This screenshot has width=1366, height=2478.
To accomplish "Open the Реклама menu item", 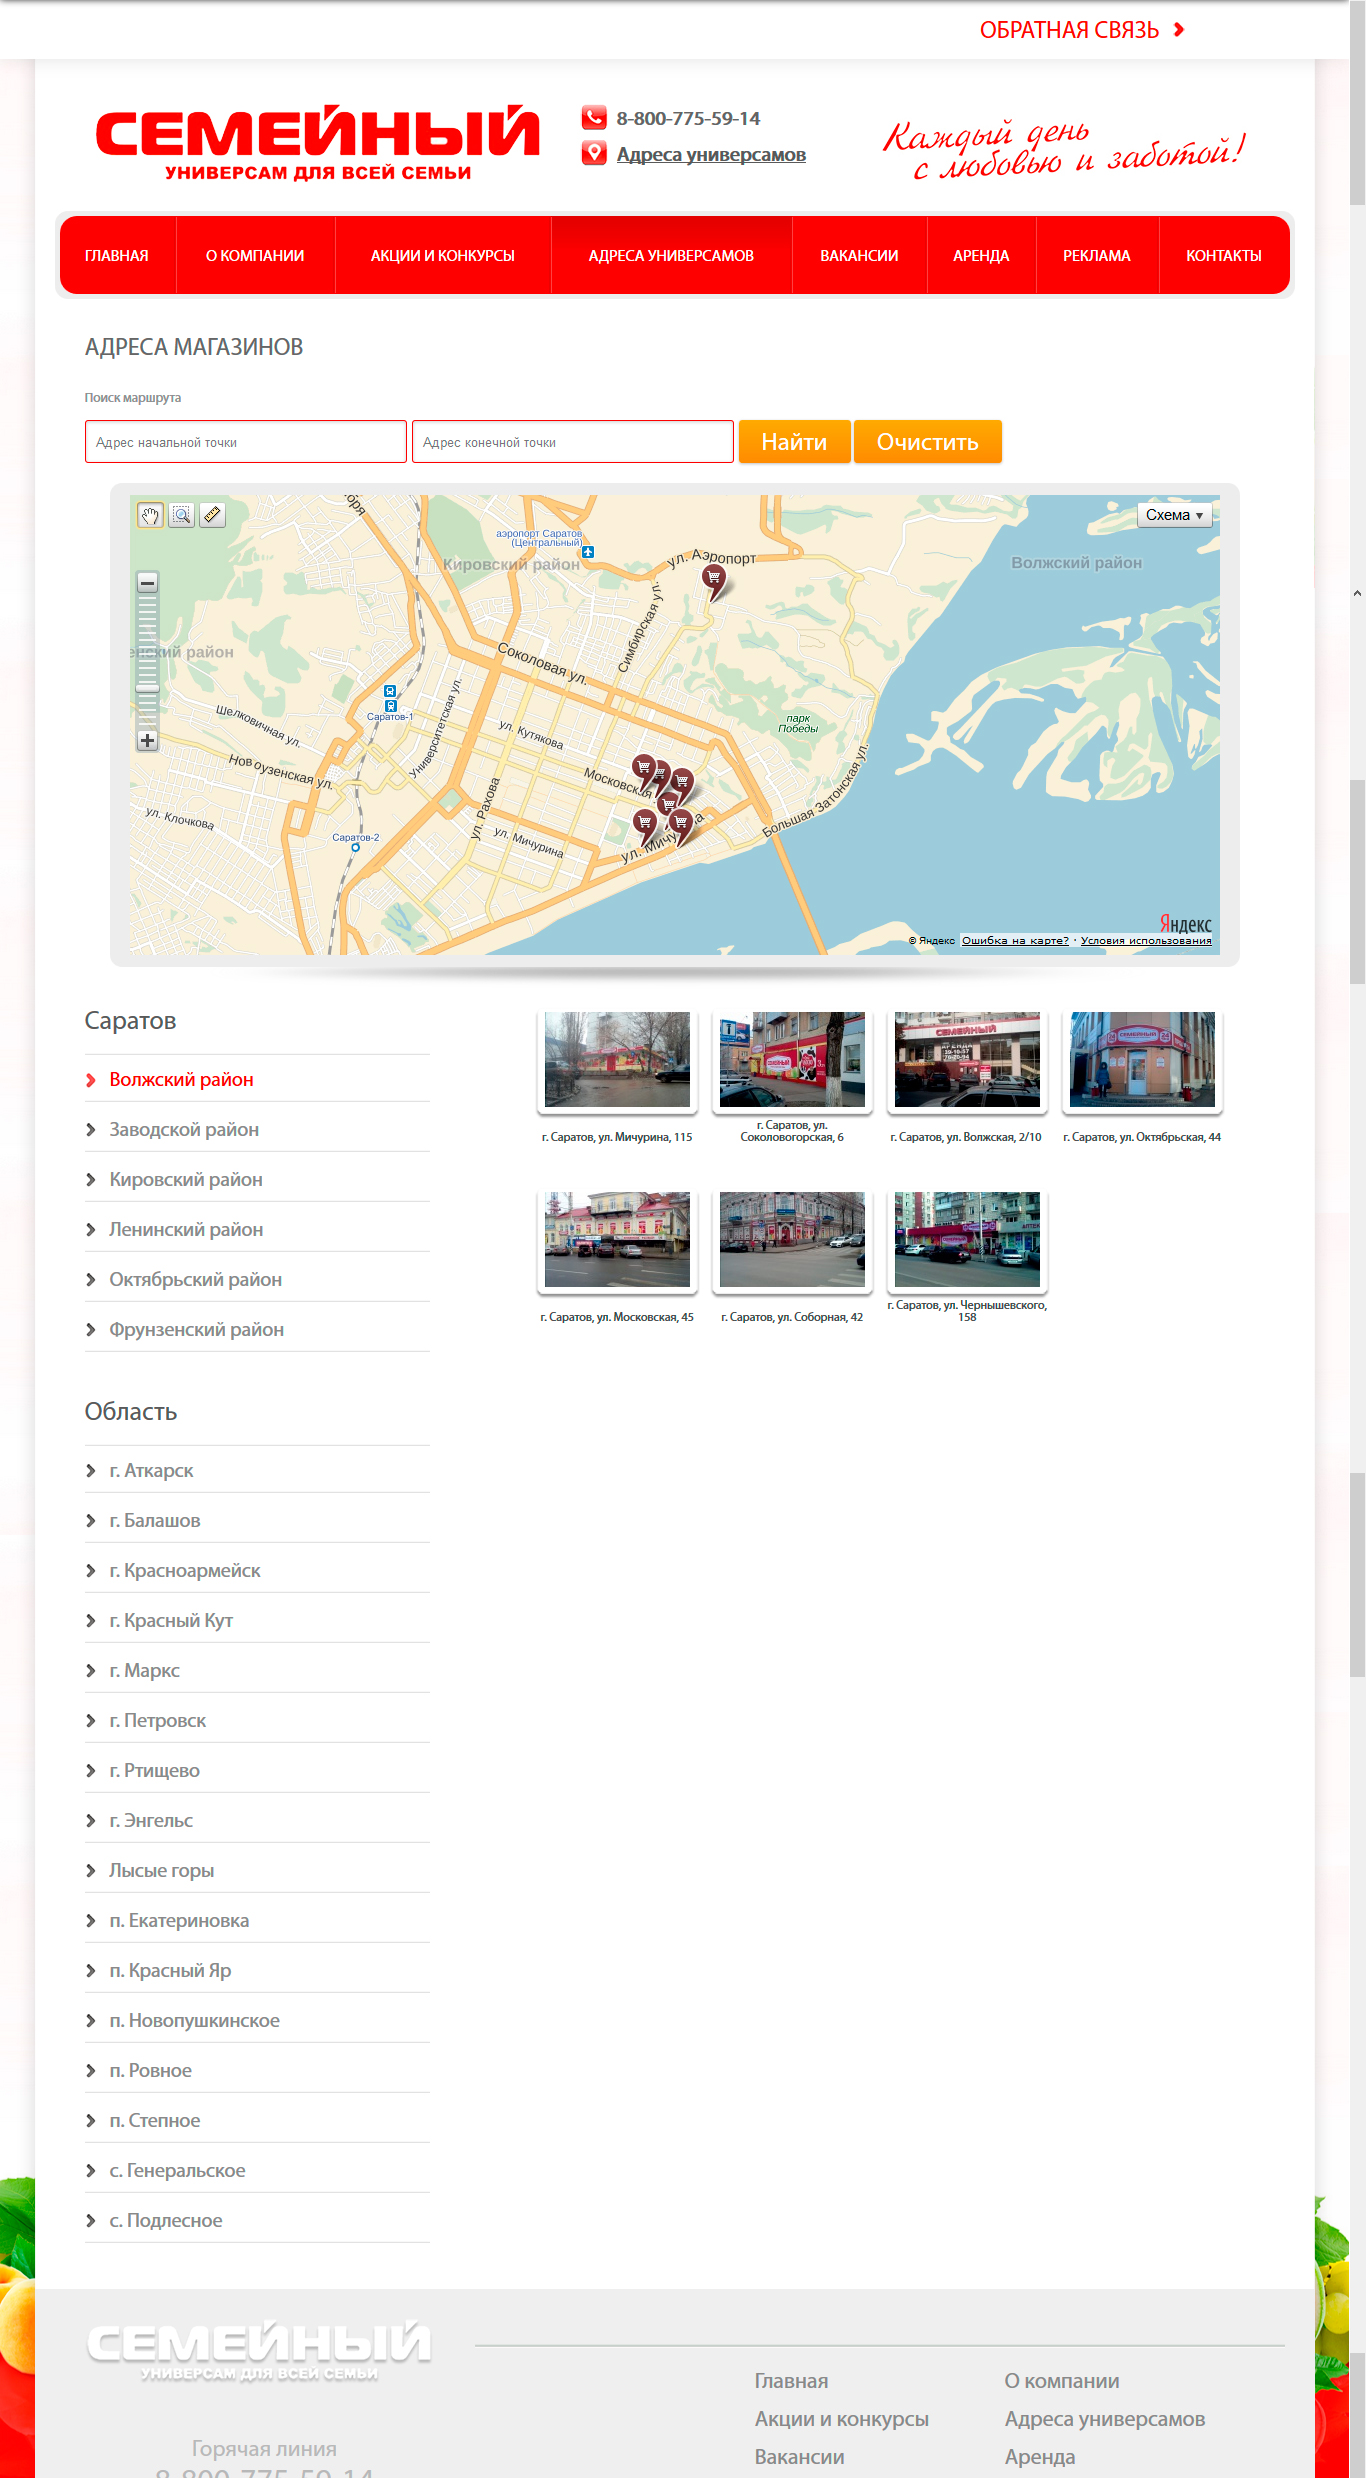I will click(1097, 256).
